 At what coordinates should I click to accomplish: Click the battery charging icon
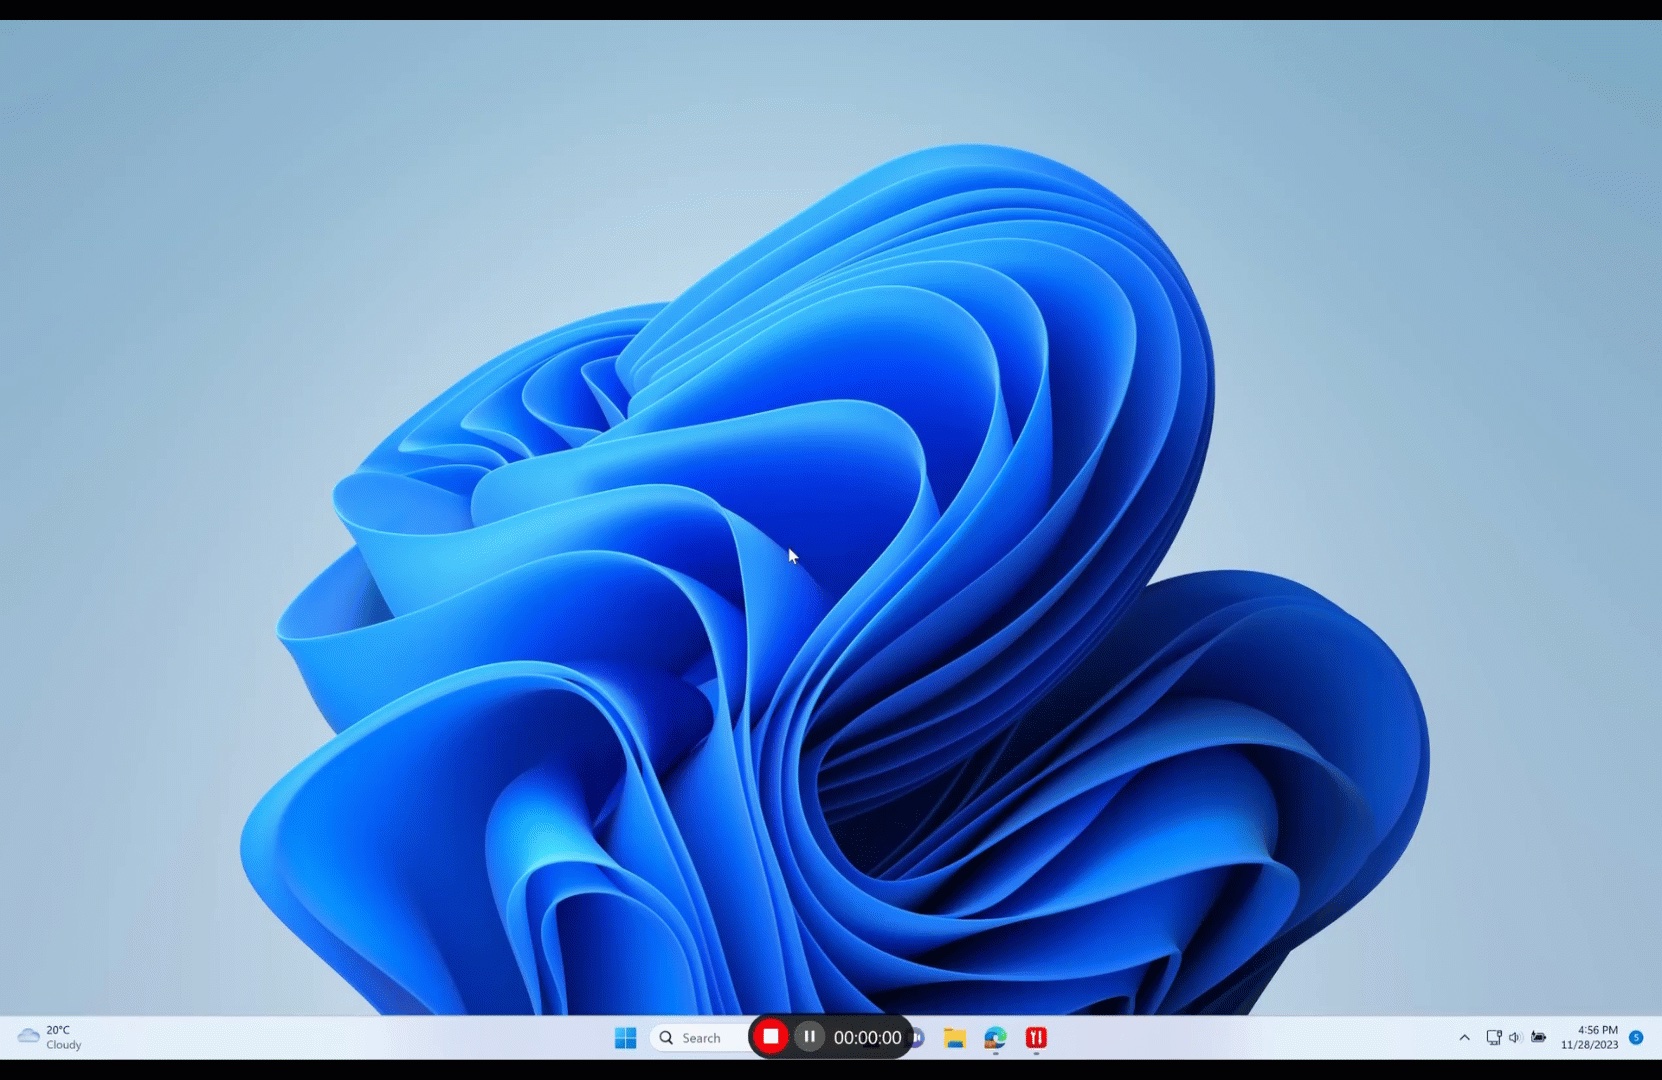[1539, 1038]
